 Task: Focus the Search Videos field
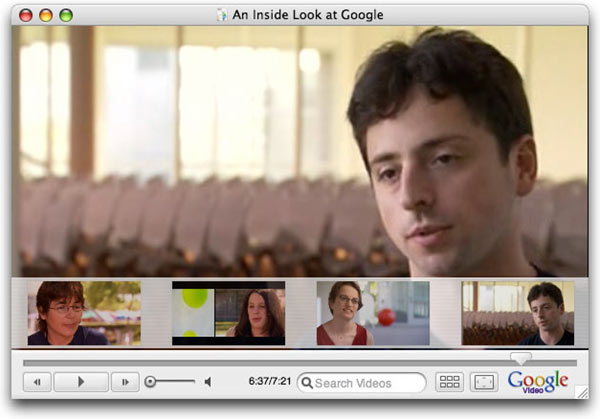pyautogui.click(x=362, y=383)
